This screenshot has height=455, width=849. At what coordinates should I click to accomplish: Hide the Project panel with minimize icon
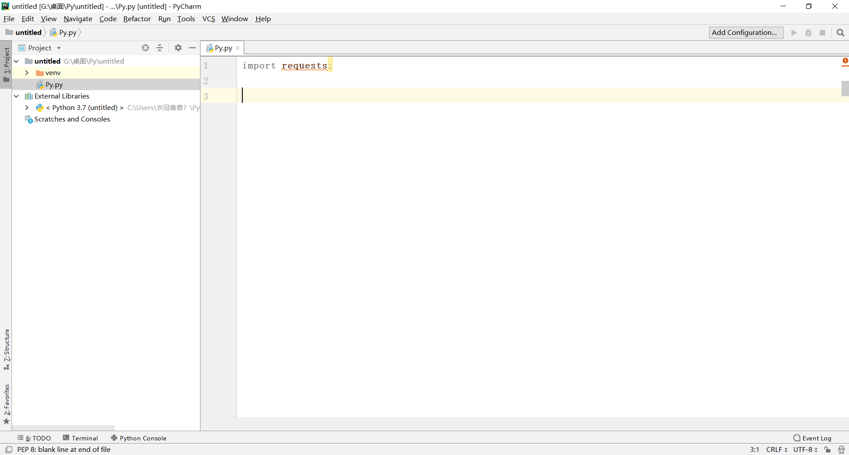coord(192,48)
